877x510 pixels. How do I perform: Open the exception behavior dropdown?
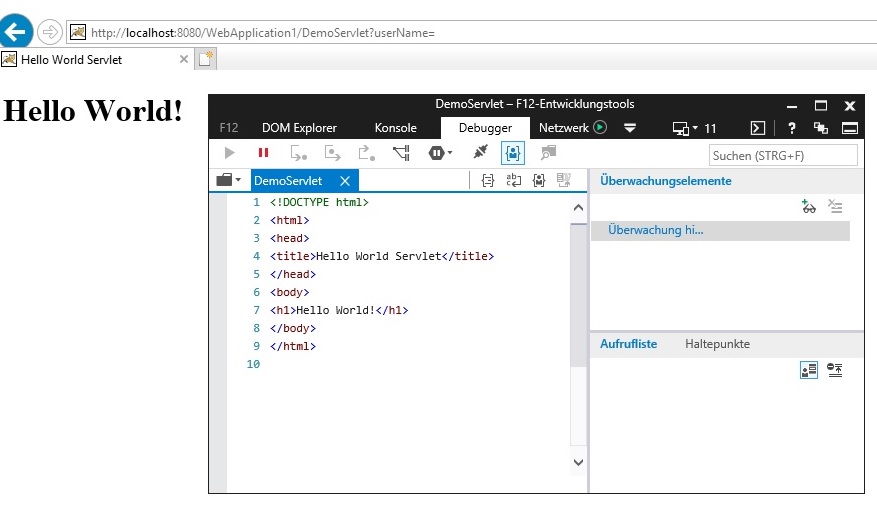click(440, 153)
